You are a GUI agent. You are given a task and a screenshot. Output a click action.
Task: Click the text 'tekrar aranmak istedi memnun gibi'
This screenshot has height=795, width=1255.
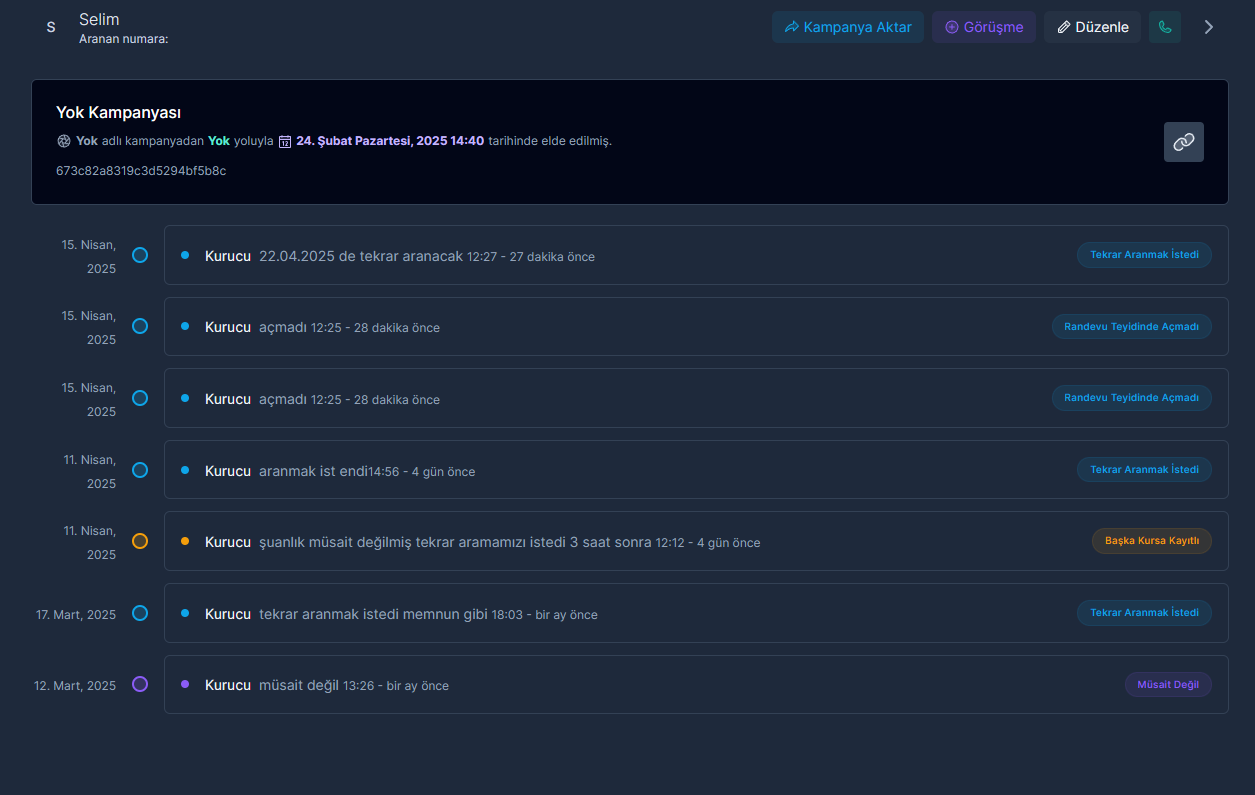point(373,614)
